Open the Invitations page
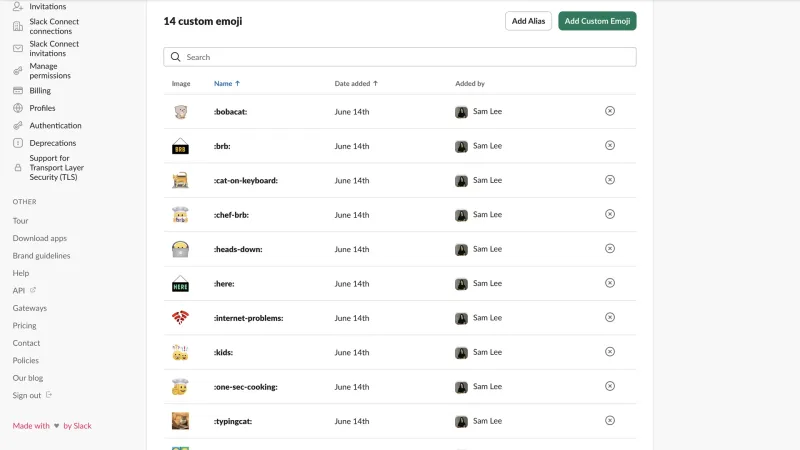 pyautogui.click(x=47, y=6)
